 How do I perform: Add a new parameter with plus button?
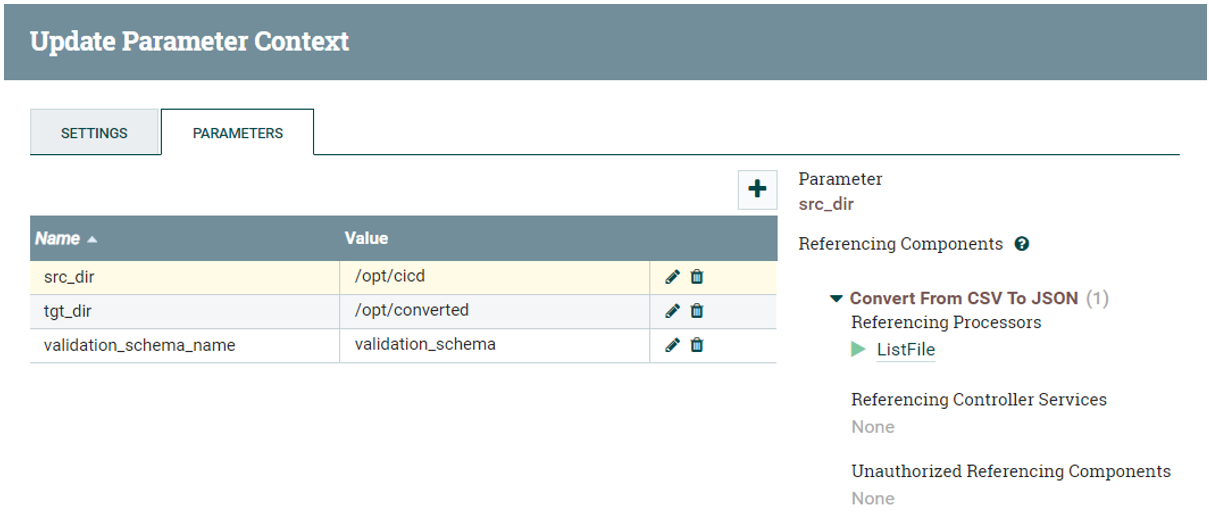757,189
